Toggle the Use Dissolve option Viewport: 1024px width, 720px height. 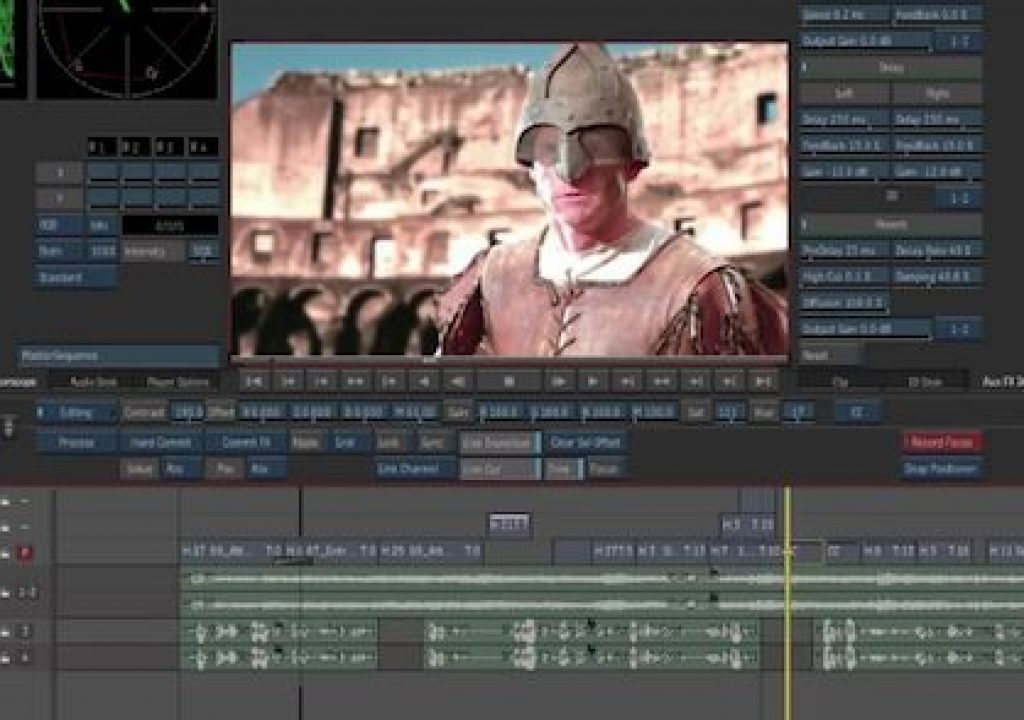pyautogui.click(x=500, y=442)
